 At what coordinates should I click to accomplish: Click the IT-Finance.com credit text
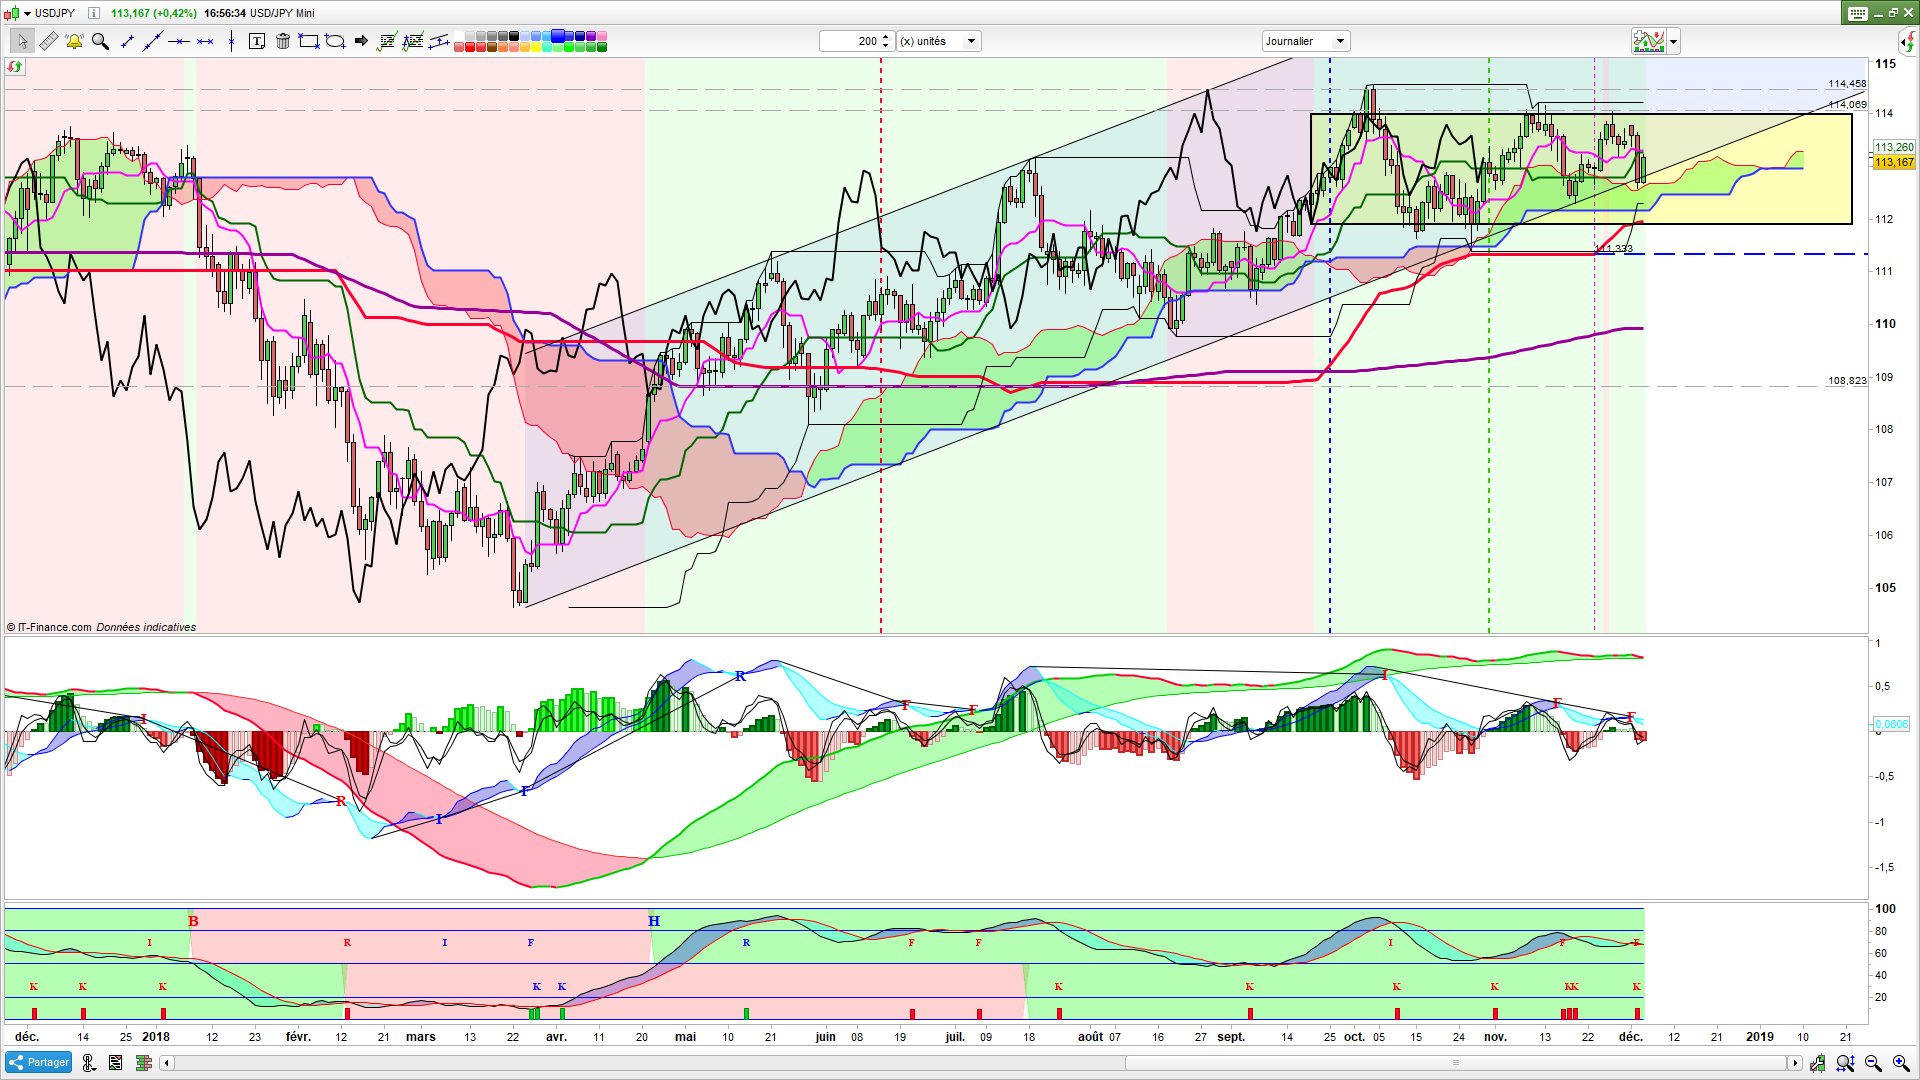coord(54,627)
